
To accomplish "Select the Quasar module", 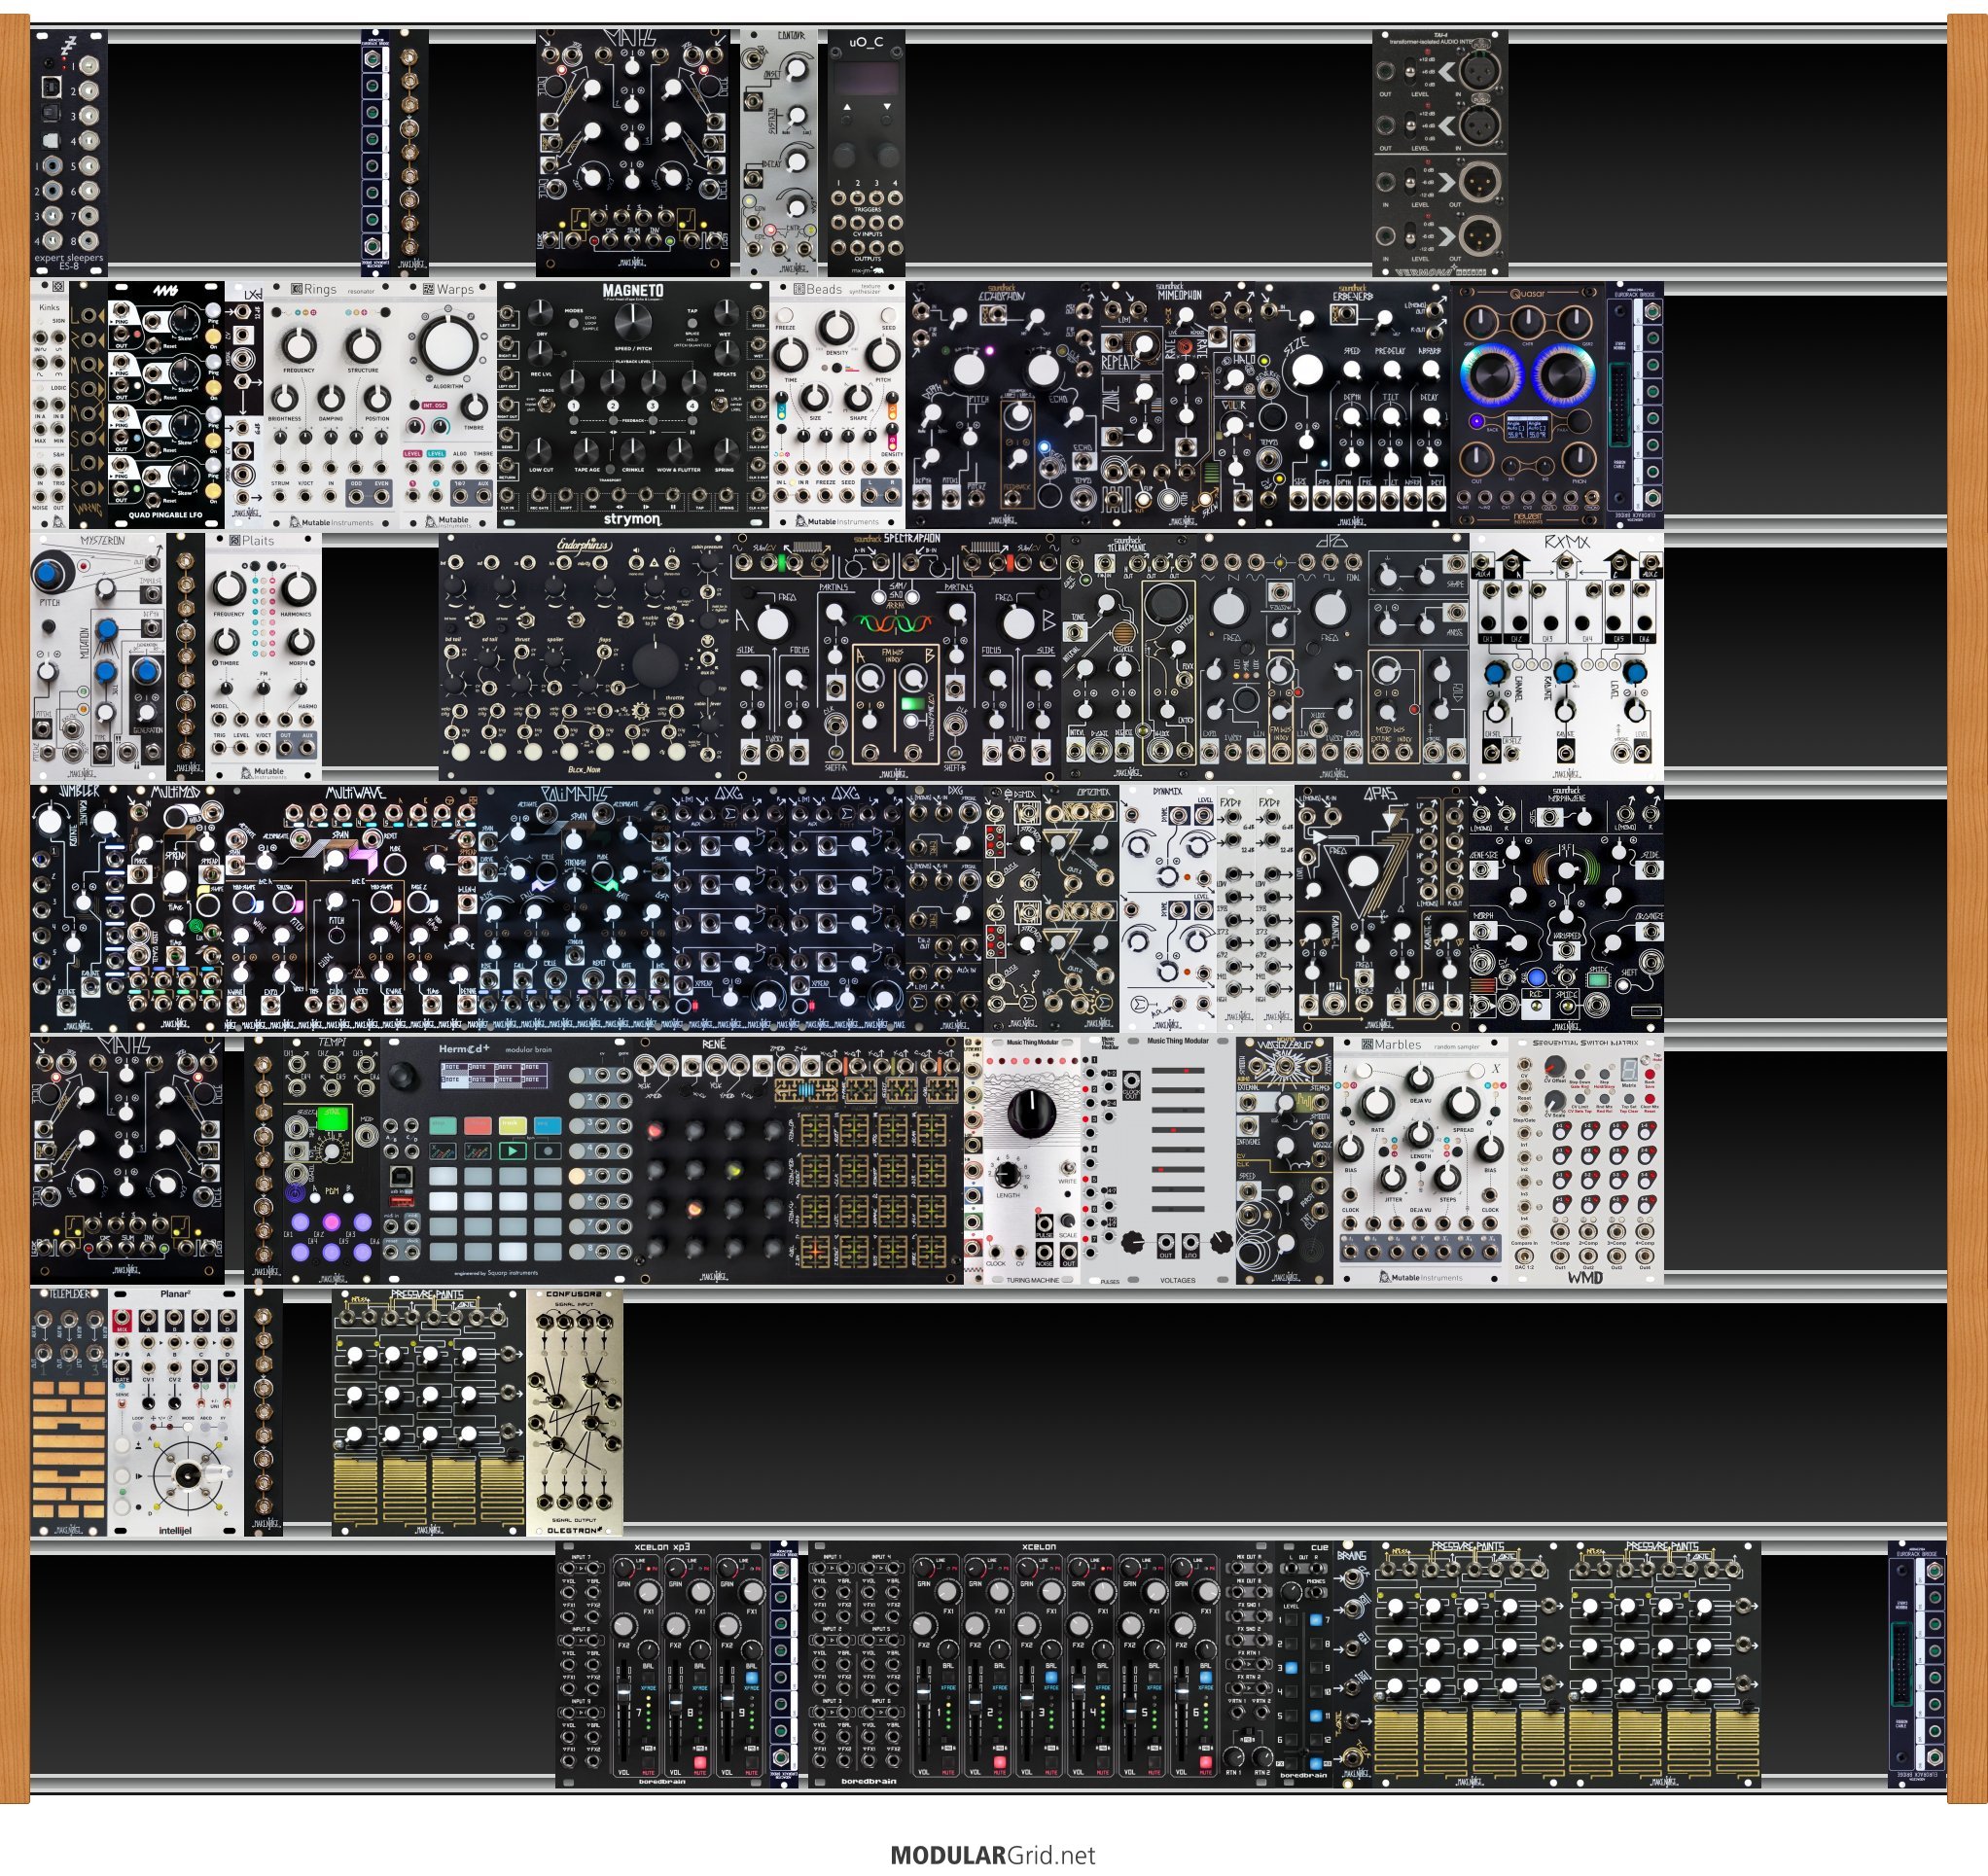I will [x=1528, y=404].
